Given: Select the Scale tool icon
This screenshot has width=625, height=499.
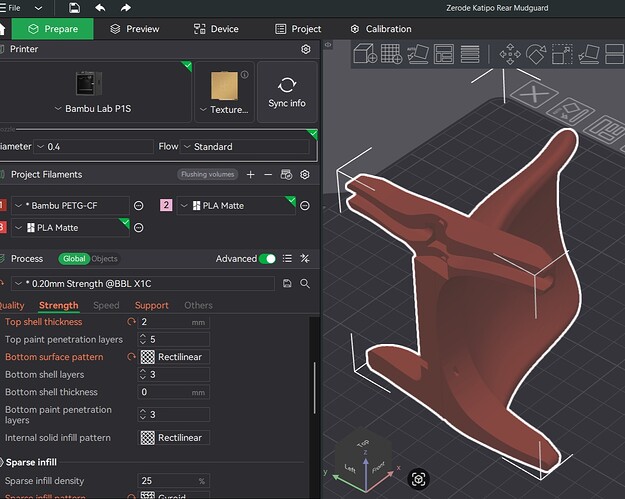Looking at the screenshot, I should [562, 53].
